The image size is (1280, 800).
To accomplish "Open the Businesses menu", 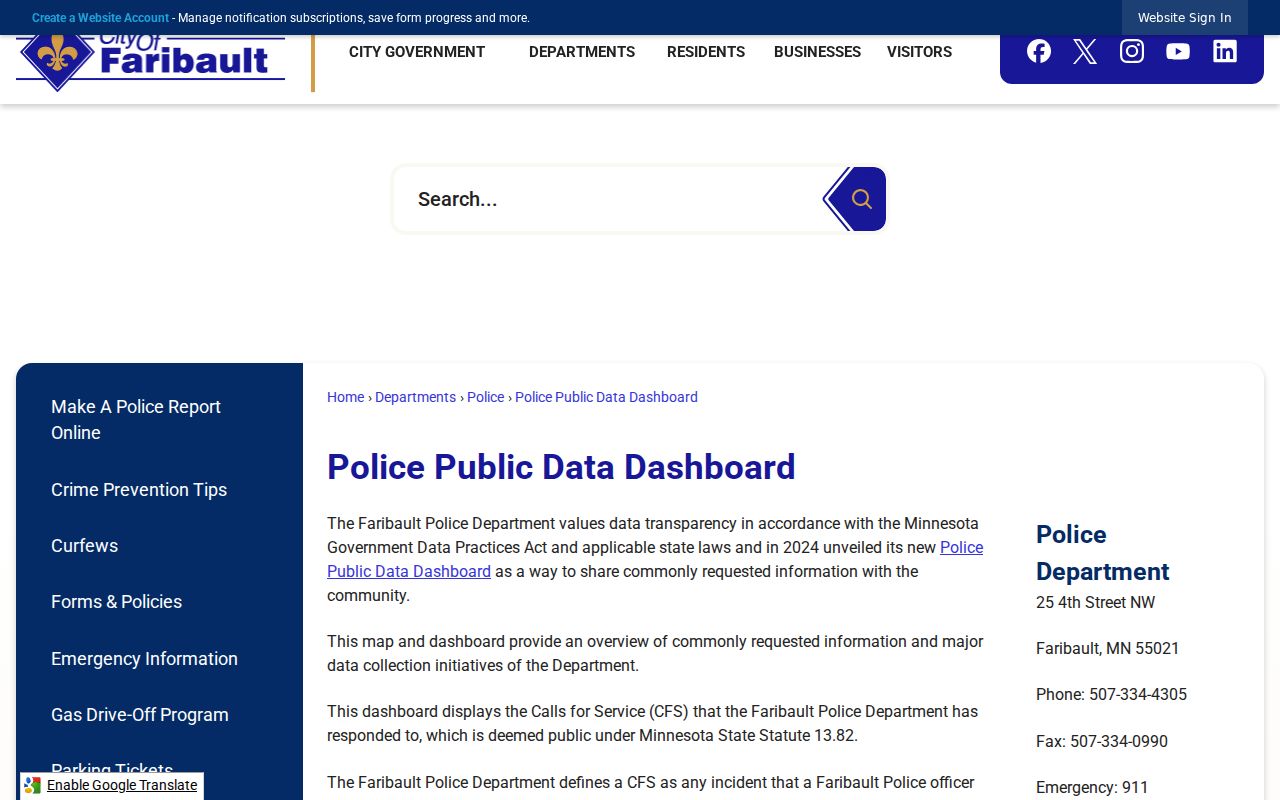I will (x=817, y=52).
